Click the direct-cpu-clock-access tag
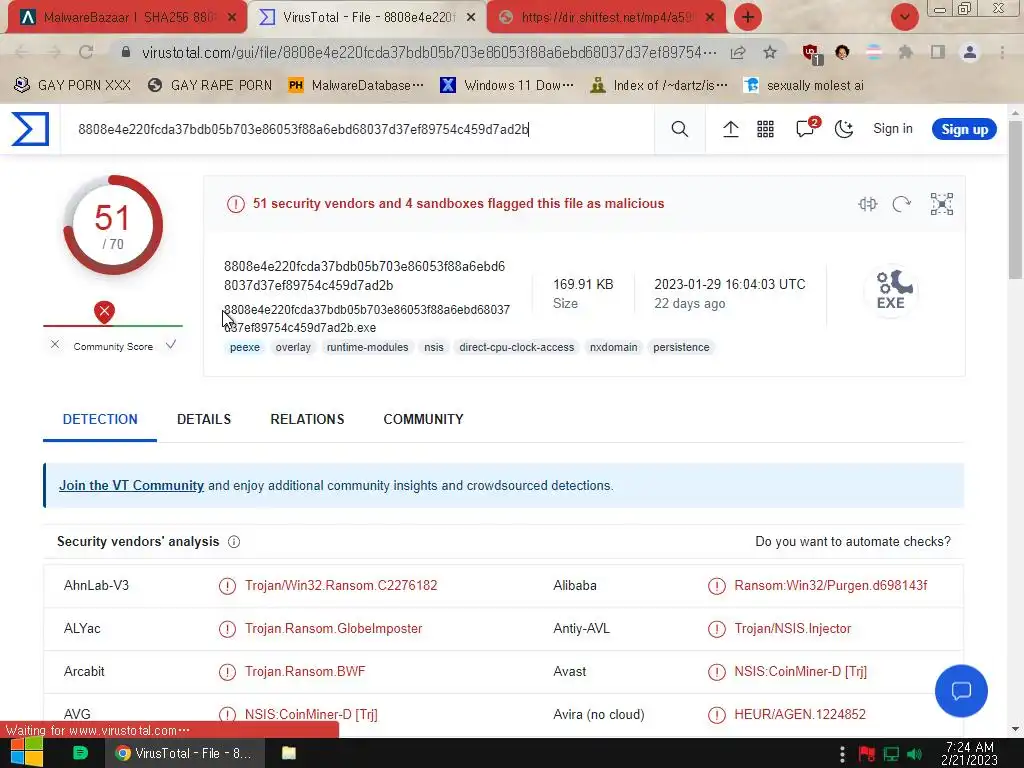This screenshot has width=1024, height=768. click(x=517, y=347)
